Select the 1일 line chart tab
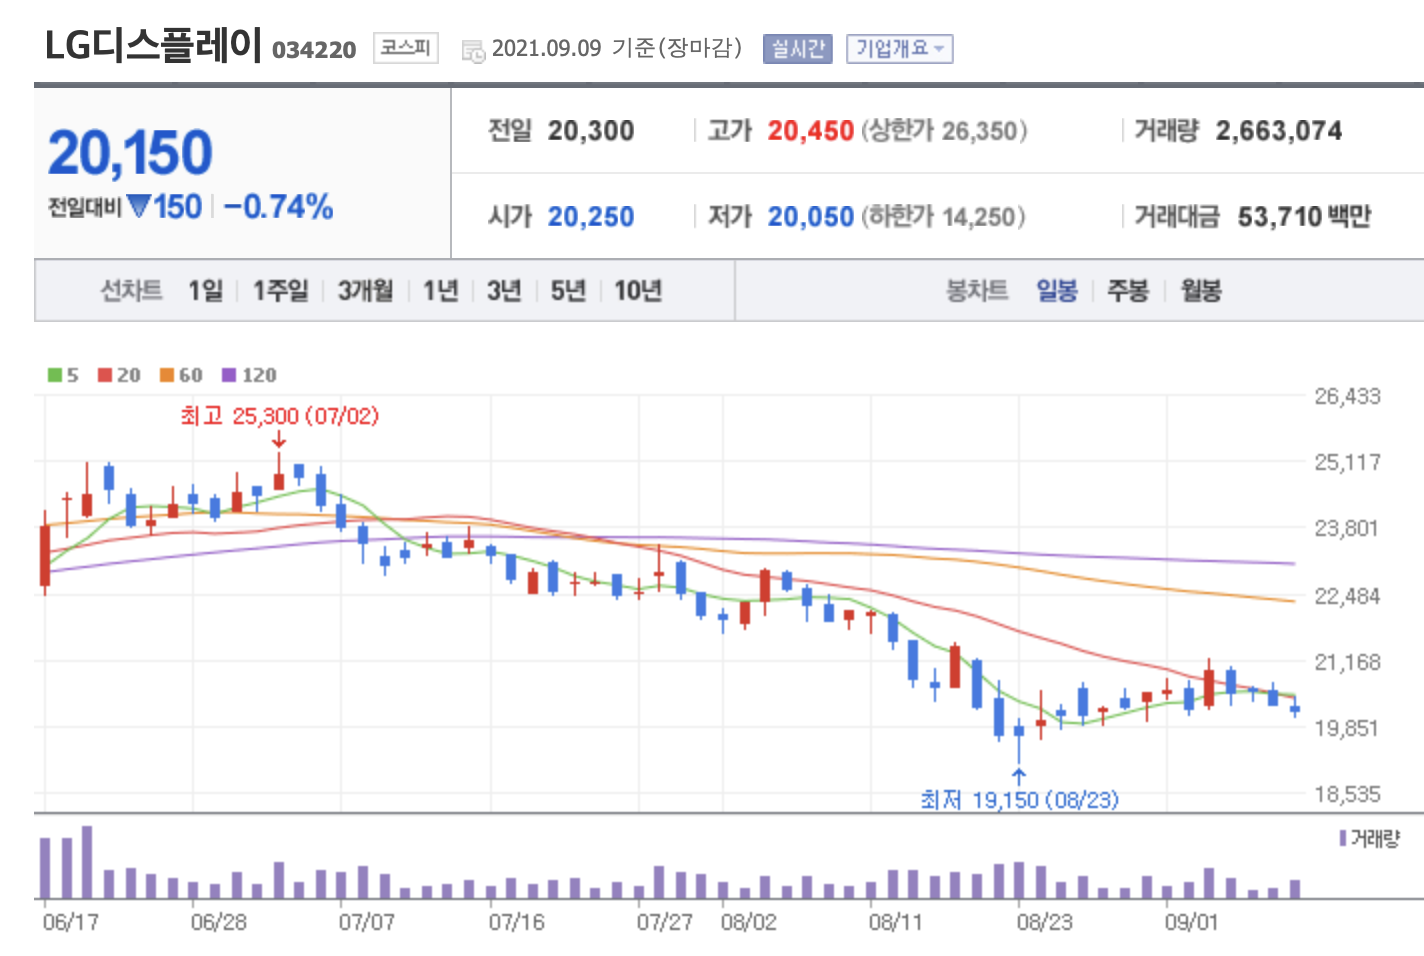The width and height of the screenshot is (1424, 956). click(x=206, y=291)
